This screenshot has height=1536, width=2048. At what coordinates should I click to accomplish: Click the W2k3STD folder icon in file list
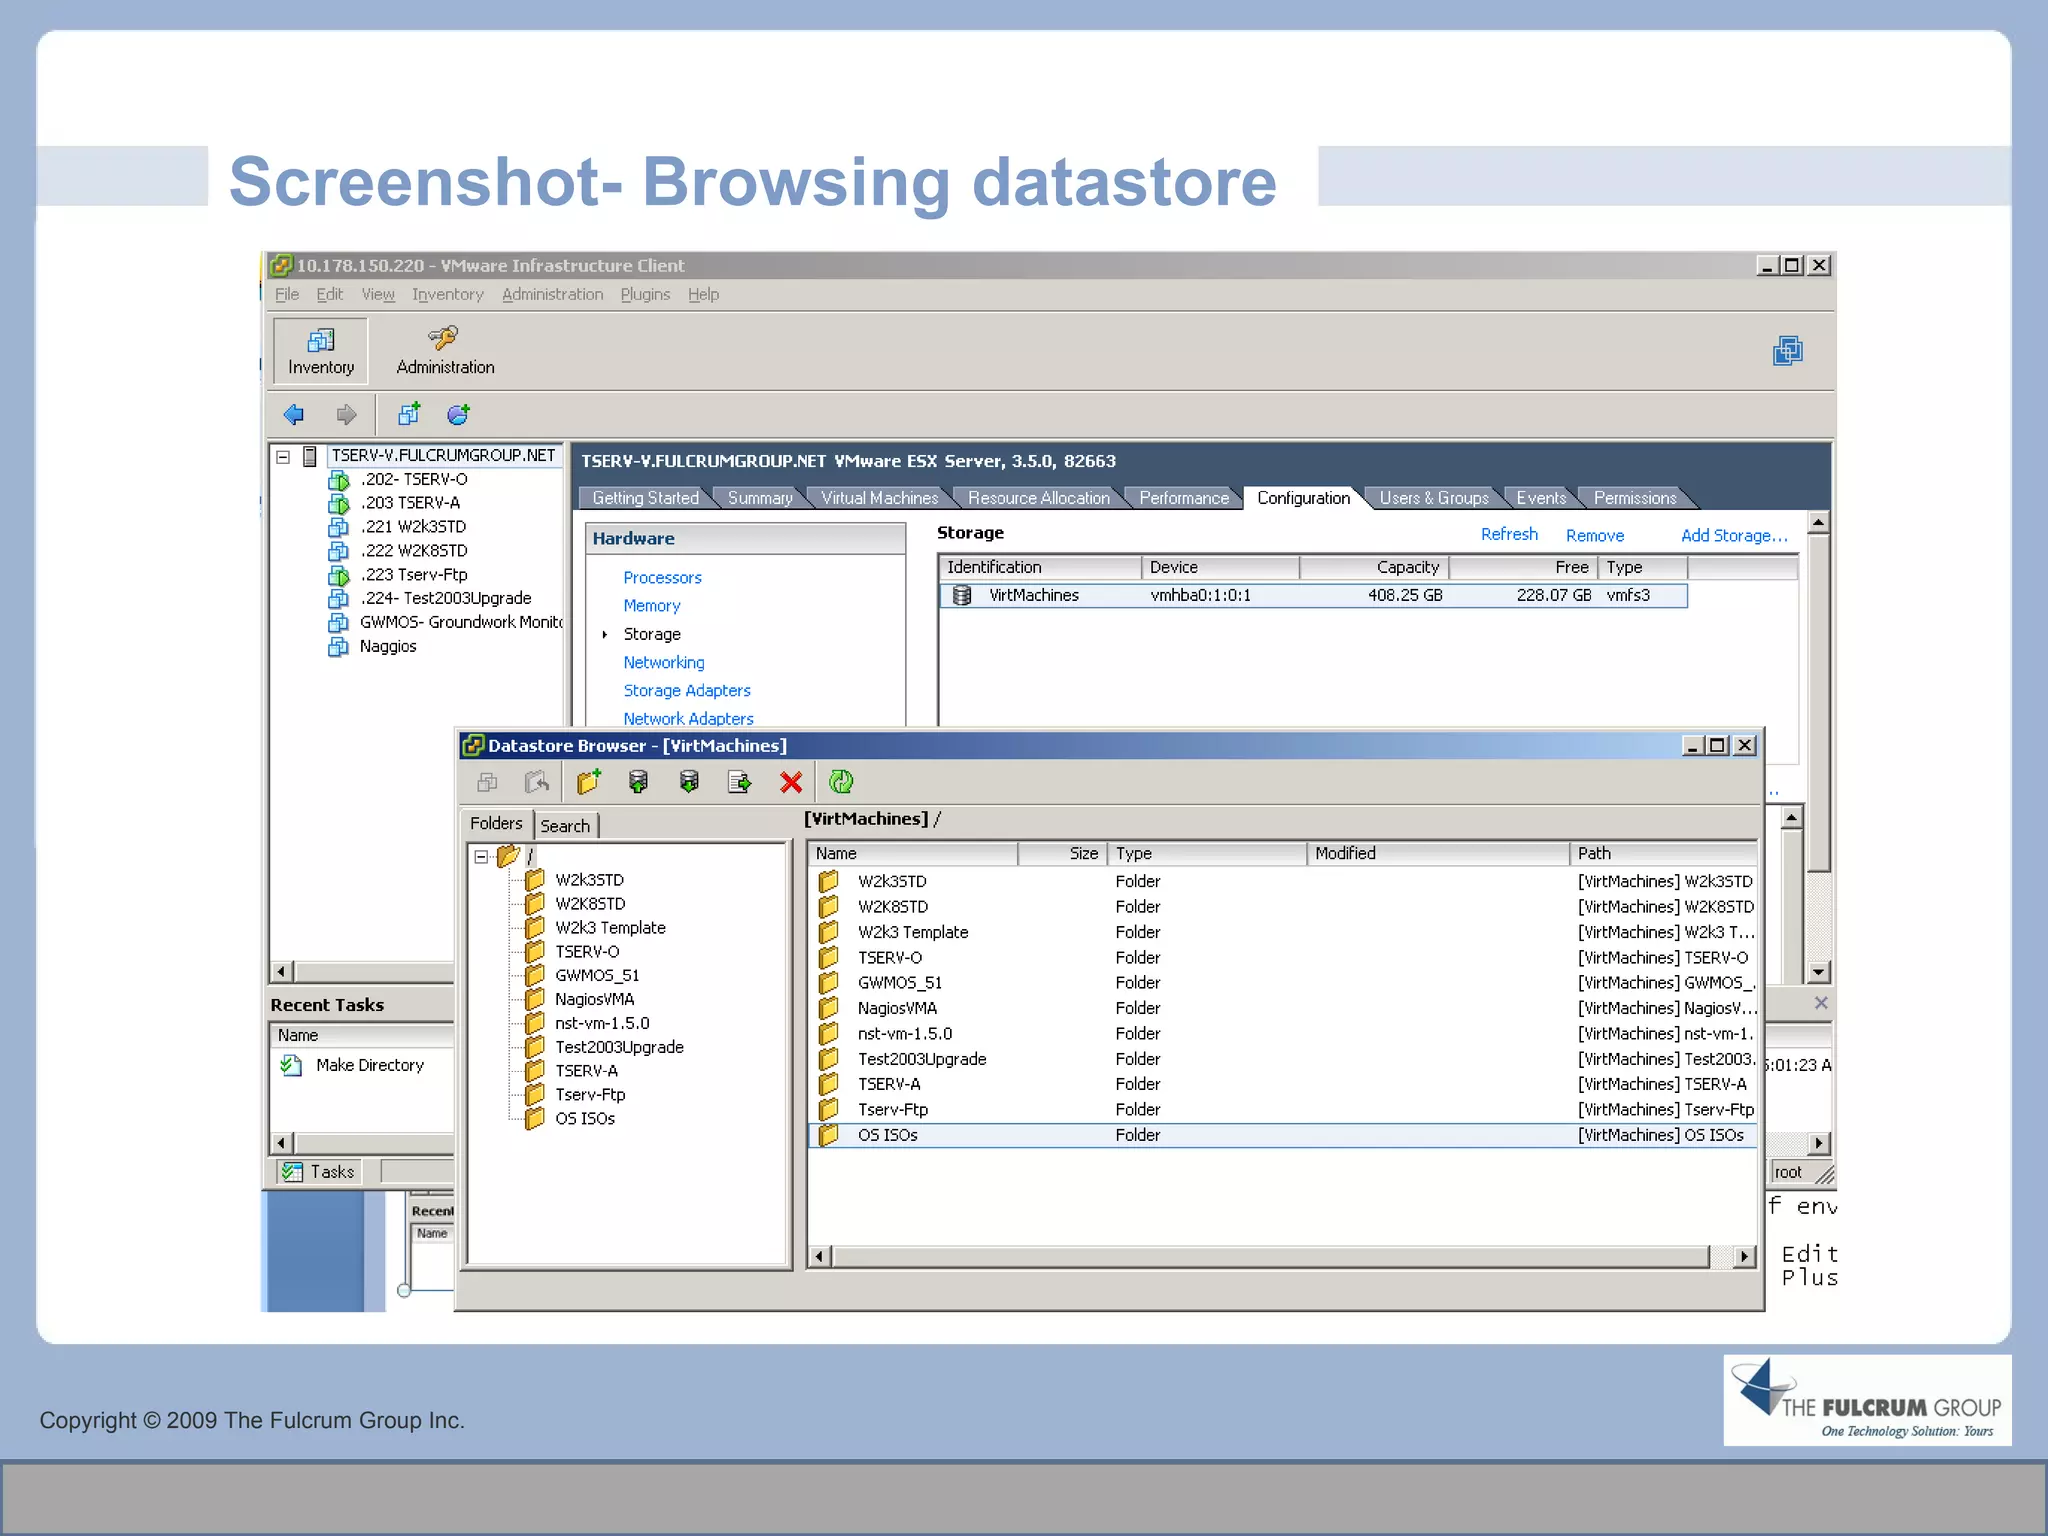[x=829, y=881]
